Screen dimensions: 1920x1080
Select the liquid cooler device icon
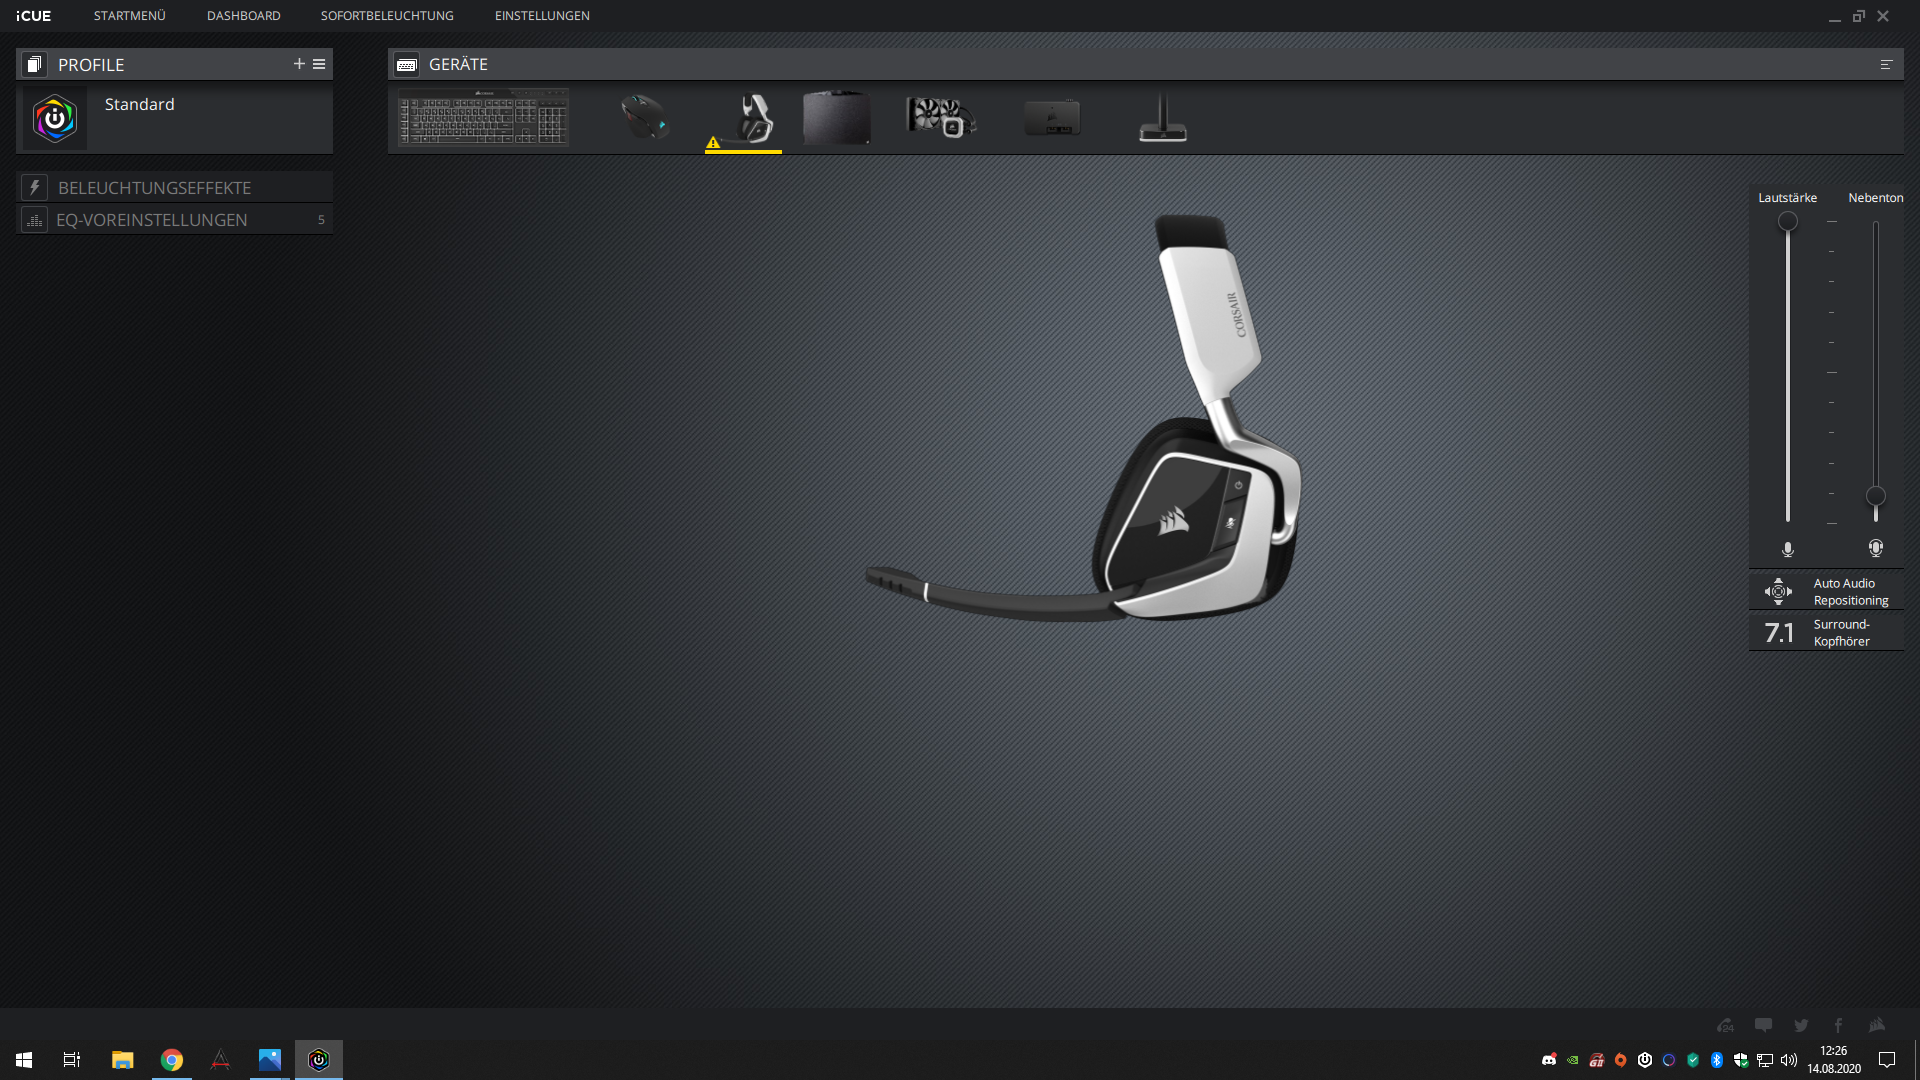(940, 118)
